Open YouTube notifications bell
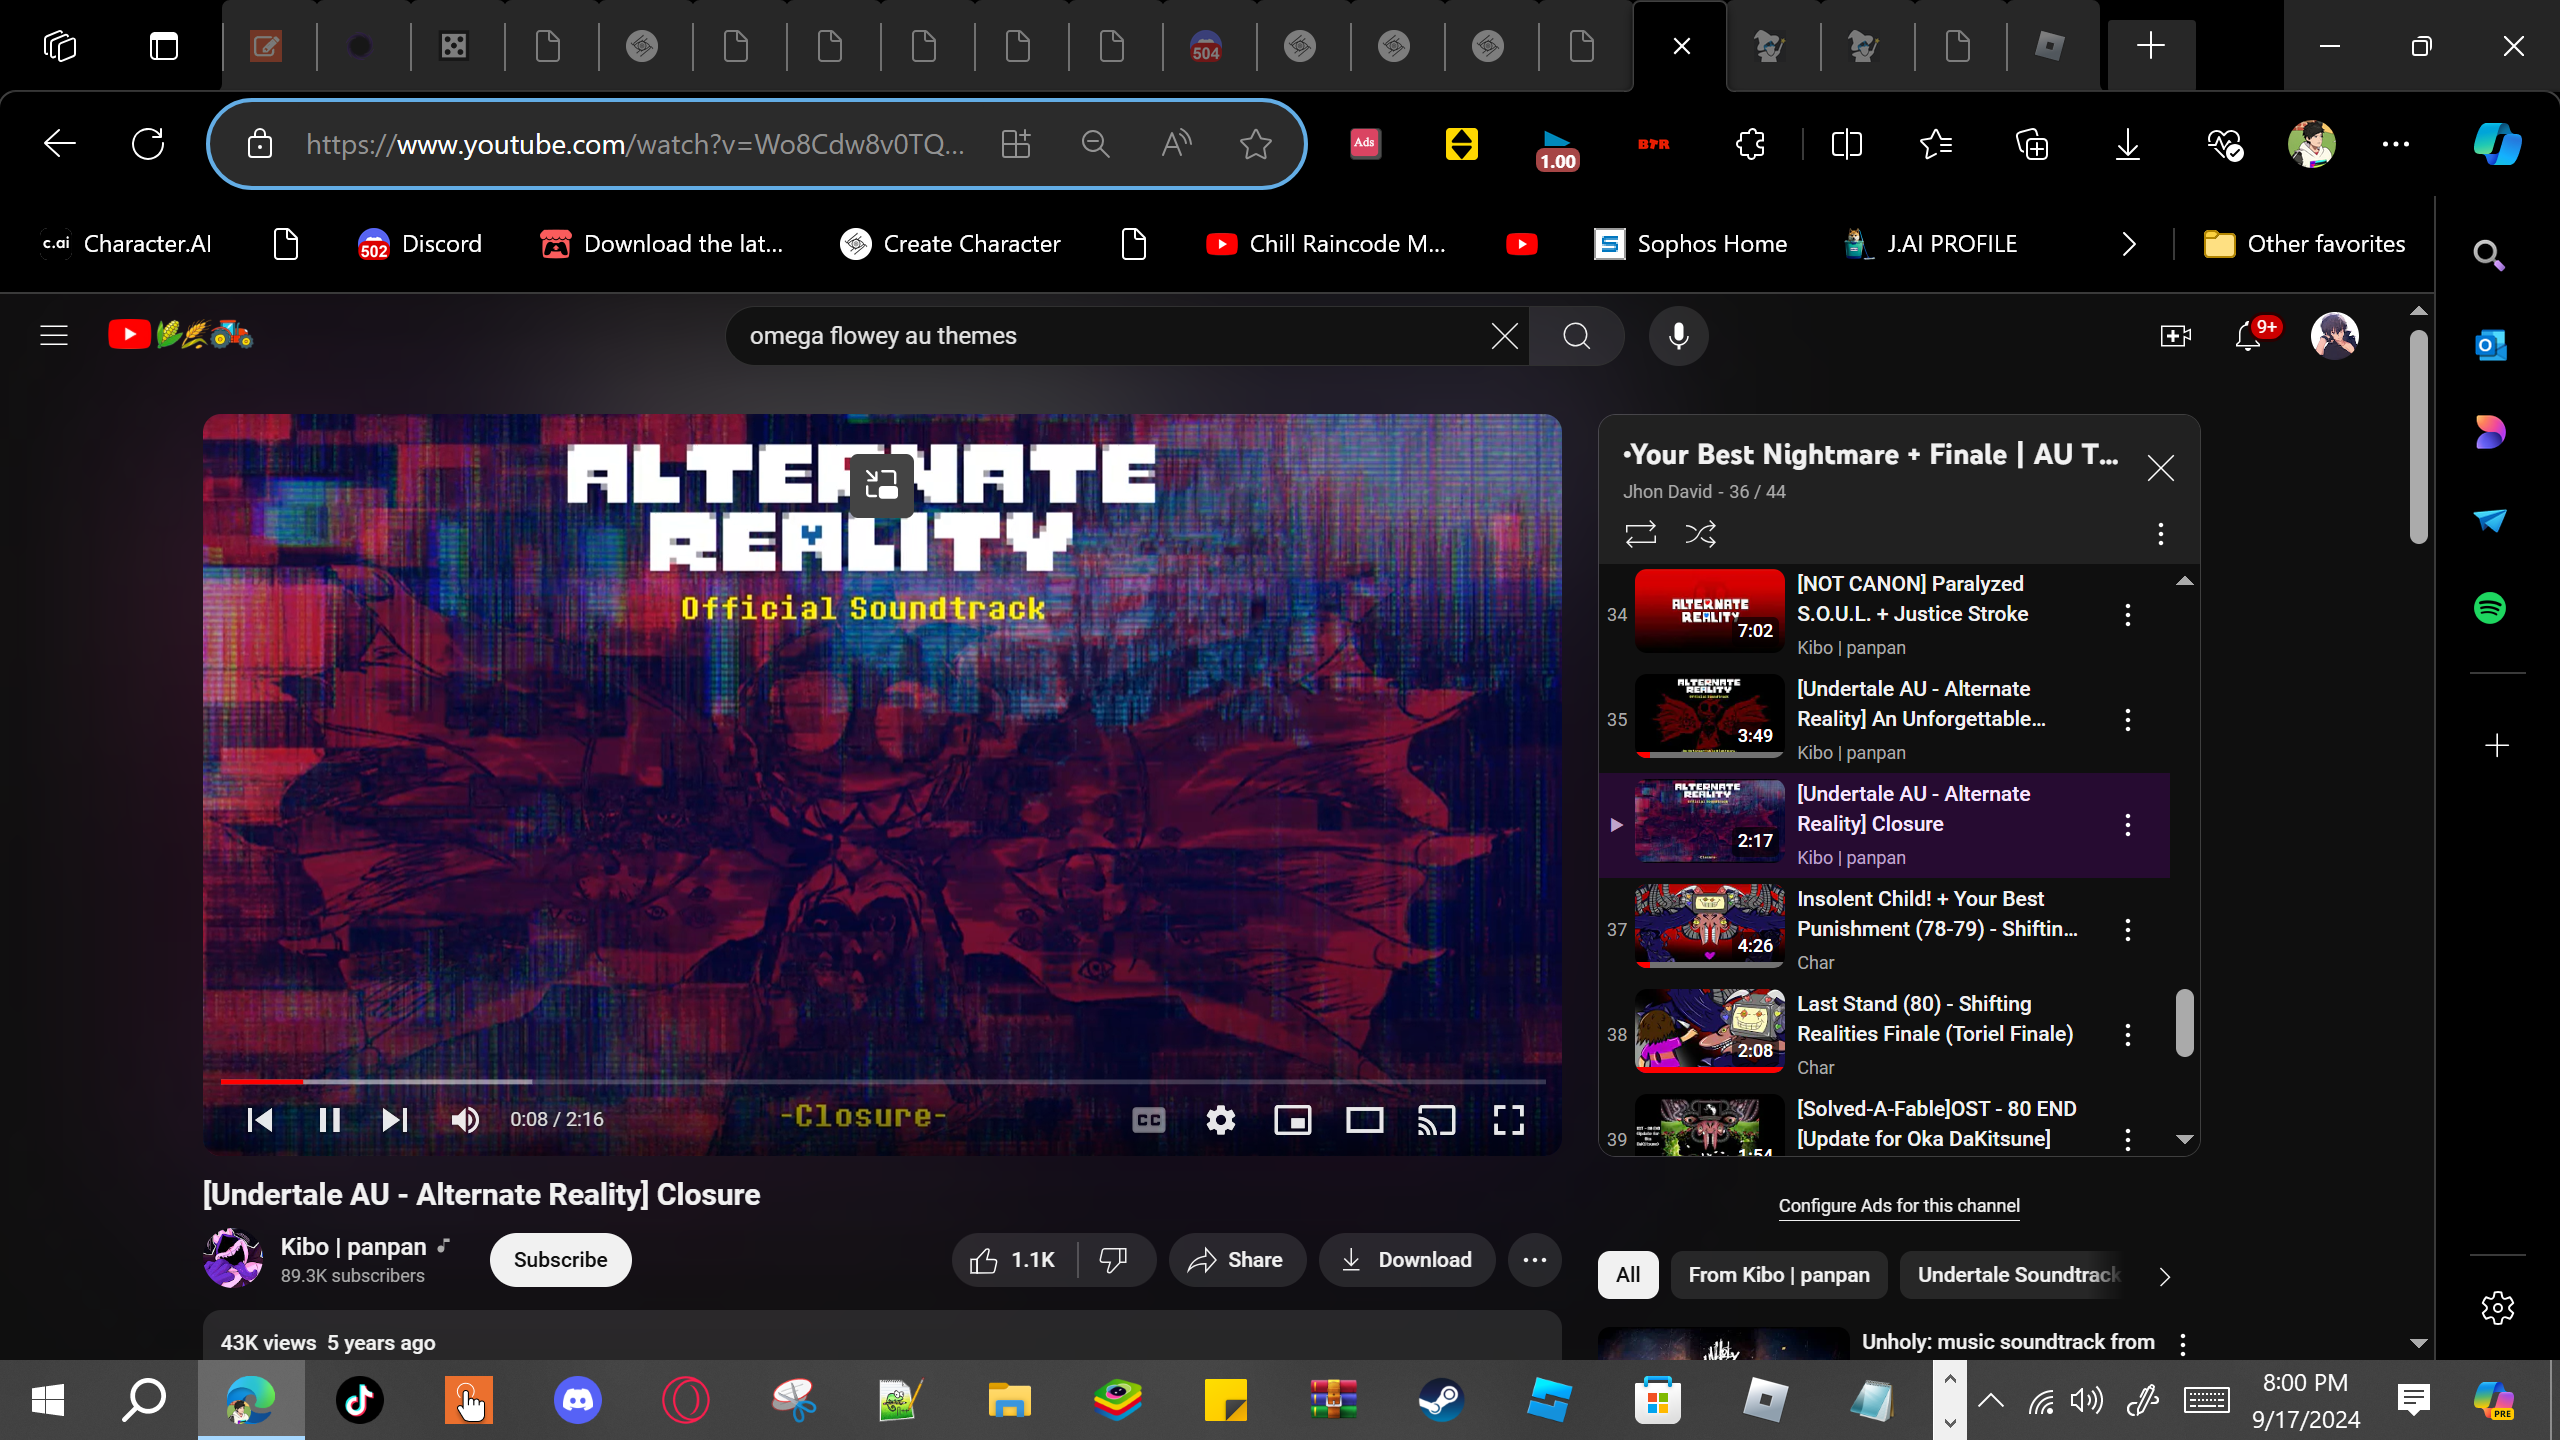This screenshot has height=1440, width=2560. click(2247, 336)
